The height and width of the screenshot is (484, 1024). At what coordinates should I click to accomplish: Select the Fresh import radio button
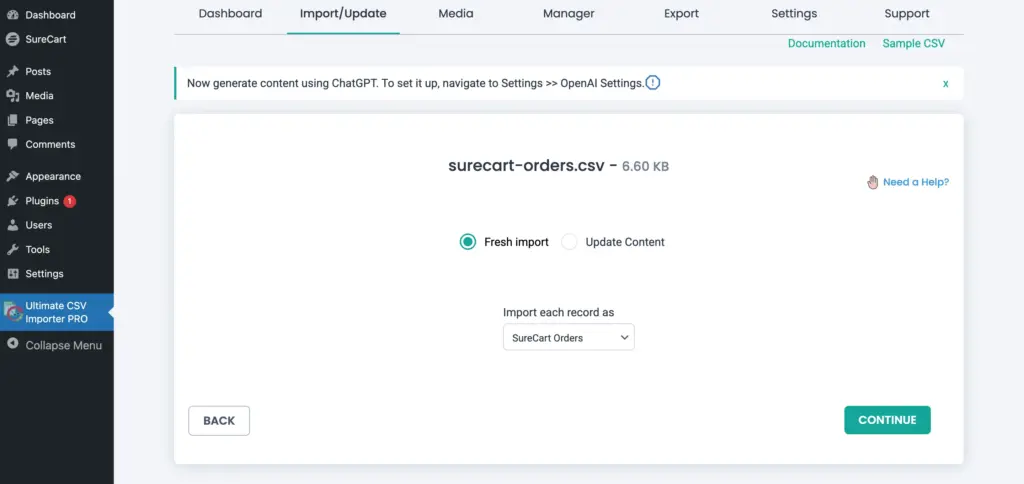click(x=467, y=242)
